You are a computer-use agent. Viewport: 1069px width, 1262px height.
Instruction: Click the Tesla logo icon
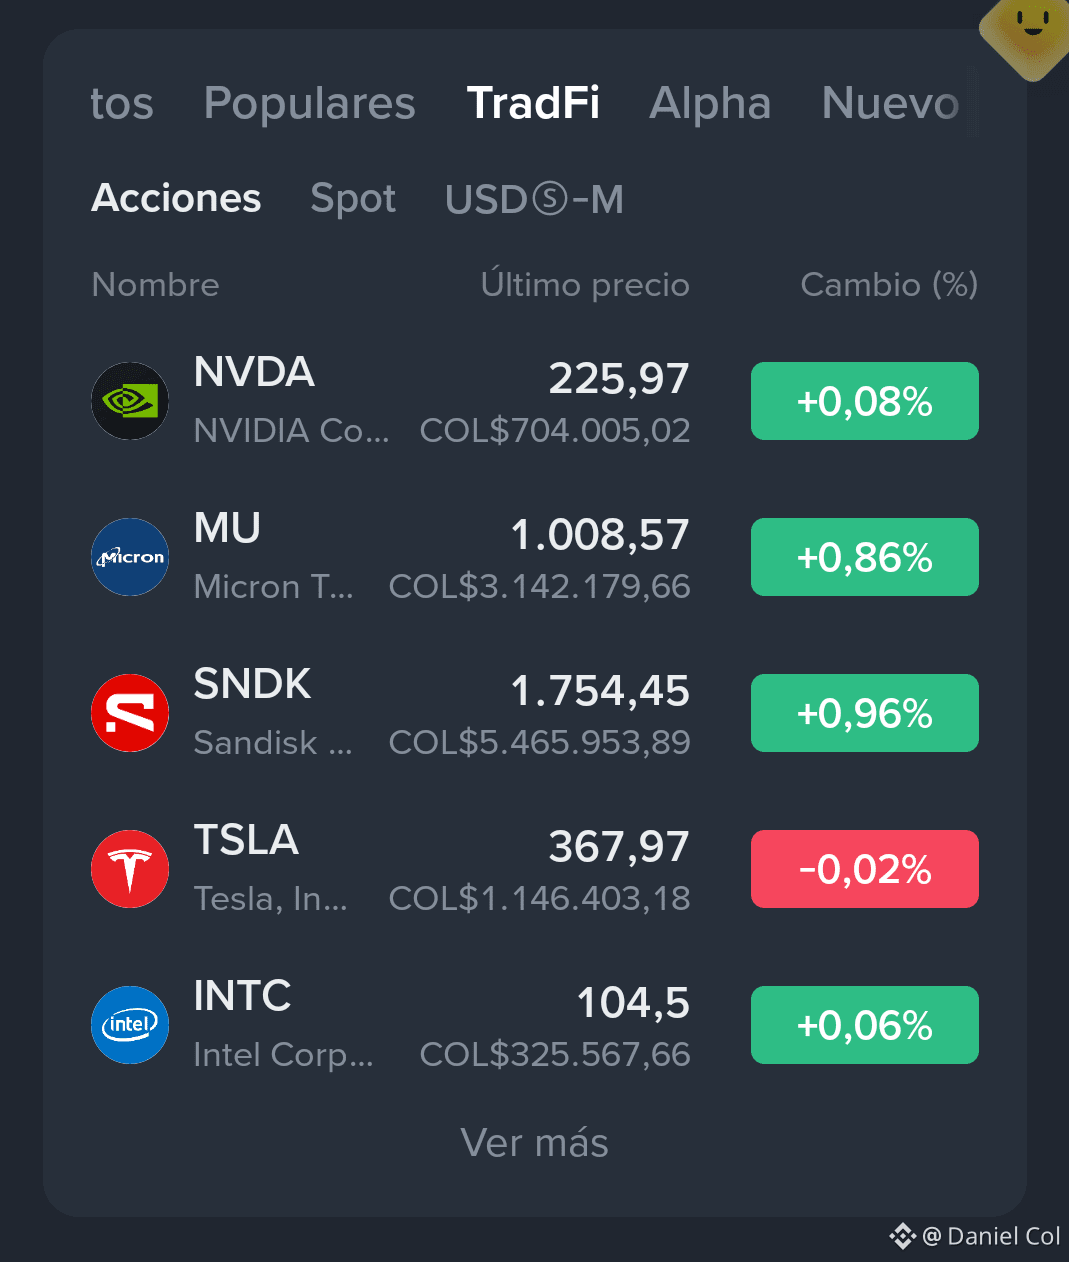click(130, 869)
